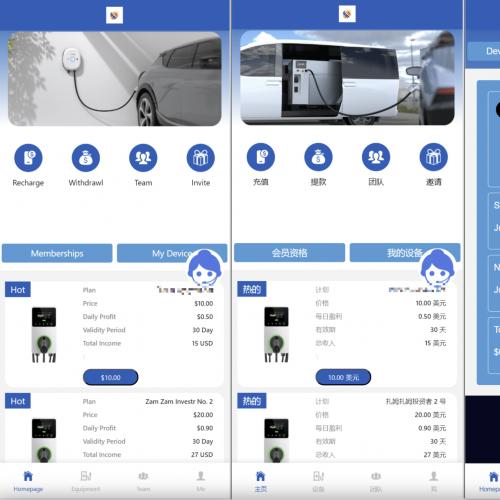Open the Me profile in bottom navigation

point(200,481)
